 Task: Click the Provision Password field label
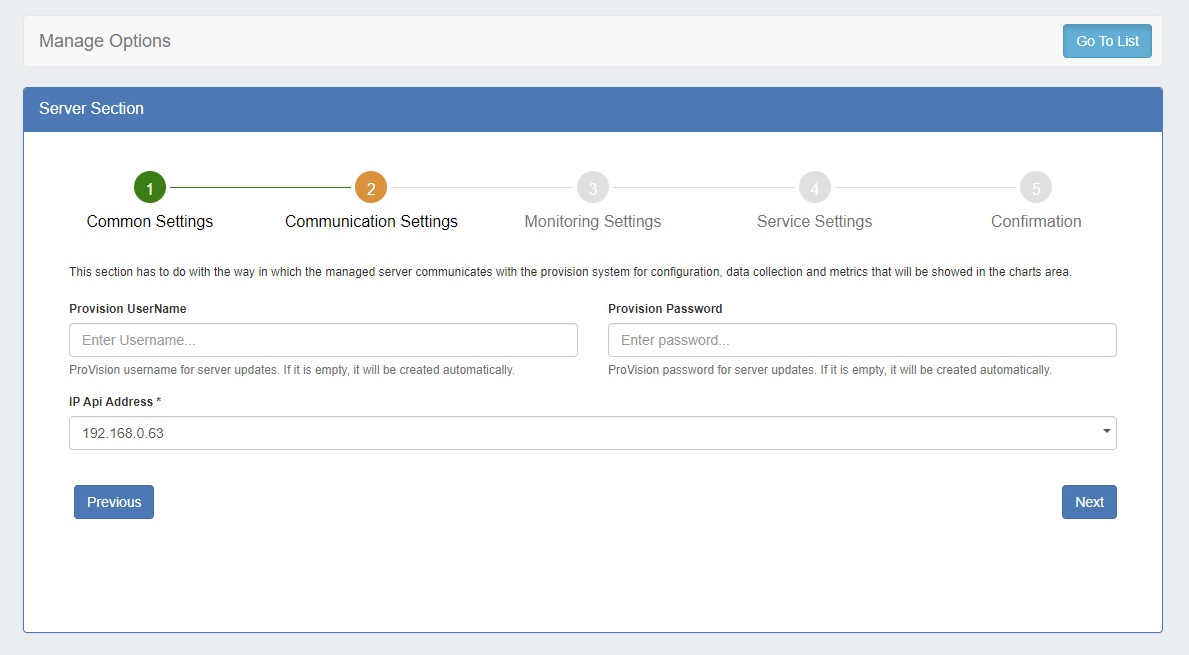click(665, 309)
